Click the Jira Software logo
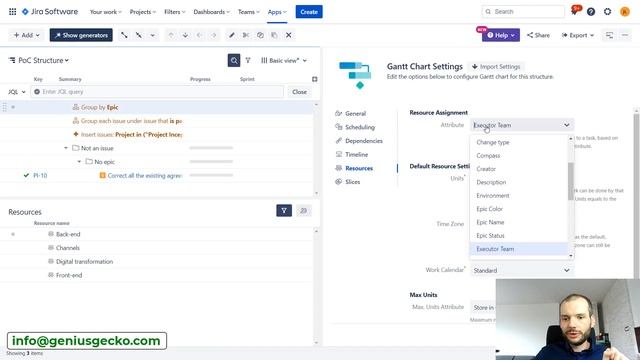The width and height of the screenshot is (640, 360). coord(50,12)
